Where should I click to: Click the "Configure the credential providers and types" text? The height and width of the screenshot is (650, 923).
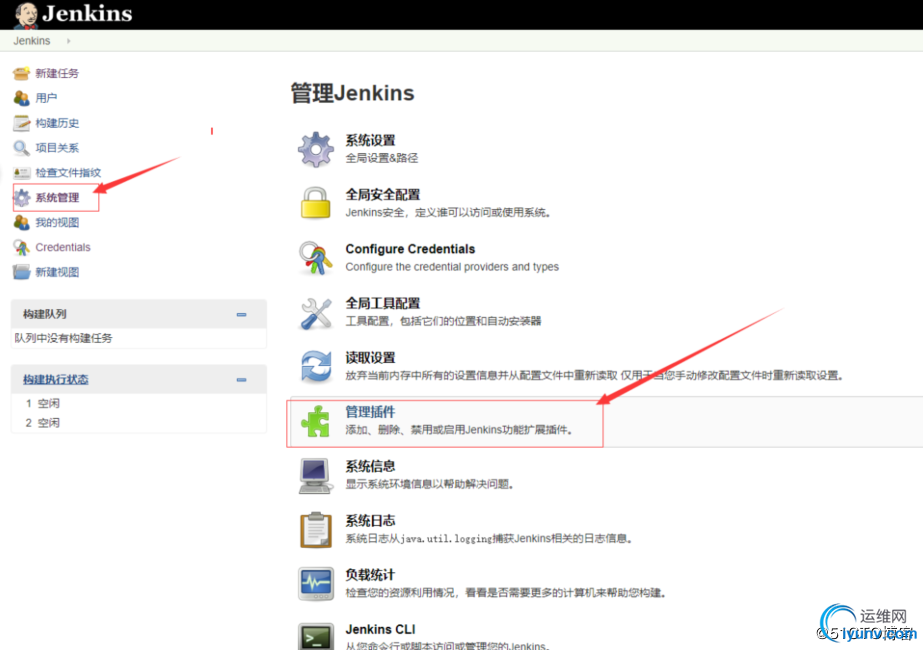(452, 267)
